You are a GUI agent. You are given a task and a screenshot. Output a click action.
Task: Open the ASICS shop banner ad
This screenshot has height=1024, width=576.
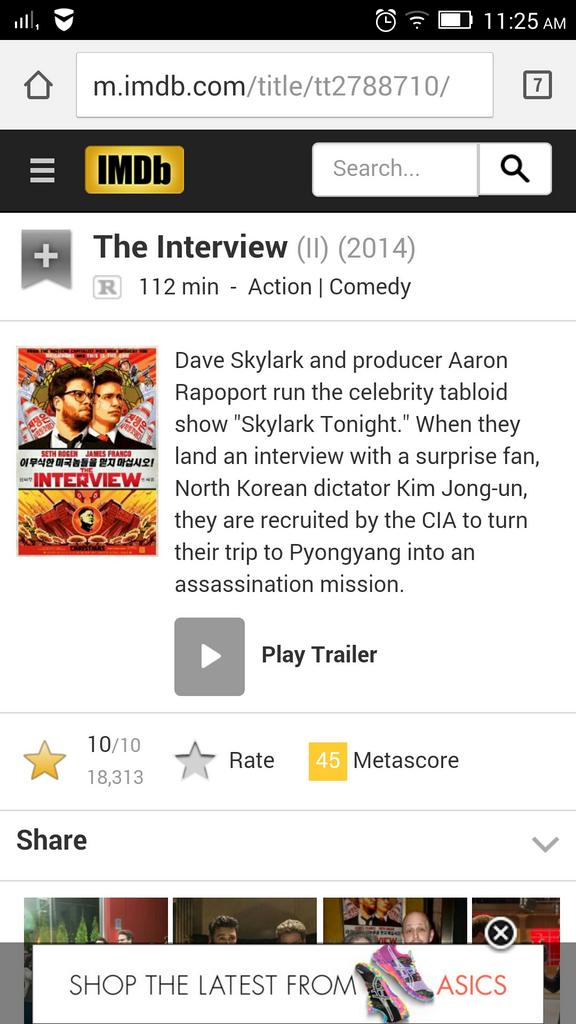point(288,984)
